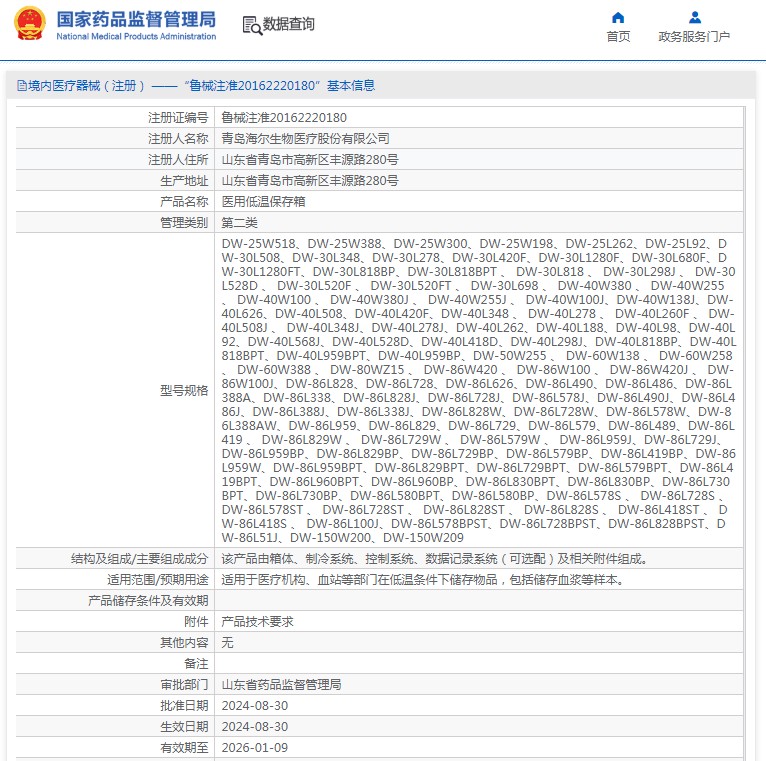Go to the 数据查询 page label
The width and height of the screenshot is (766, 761).
tap(289, 25)
